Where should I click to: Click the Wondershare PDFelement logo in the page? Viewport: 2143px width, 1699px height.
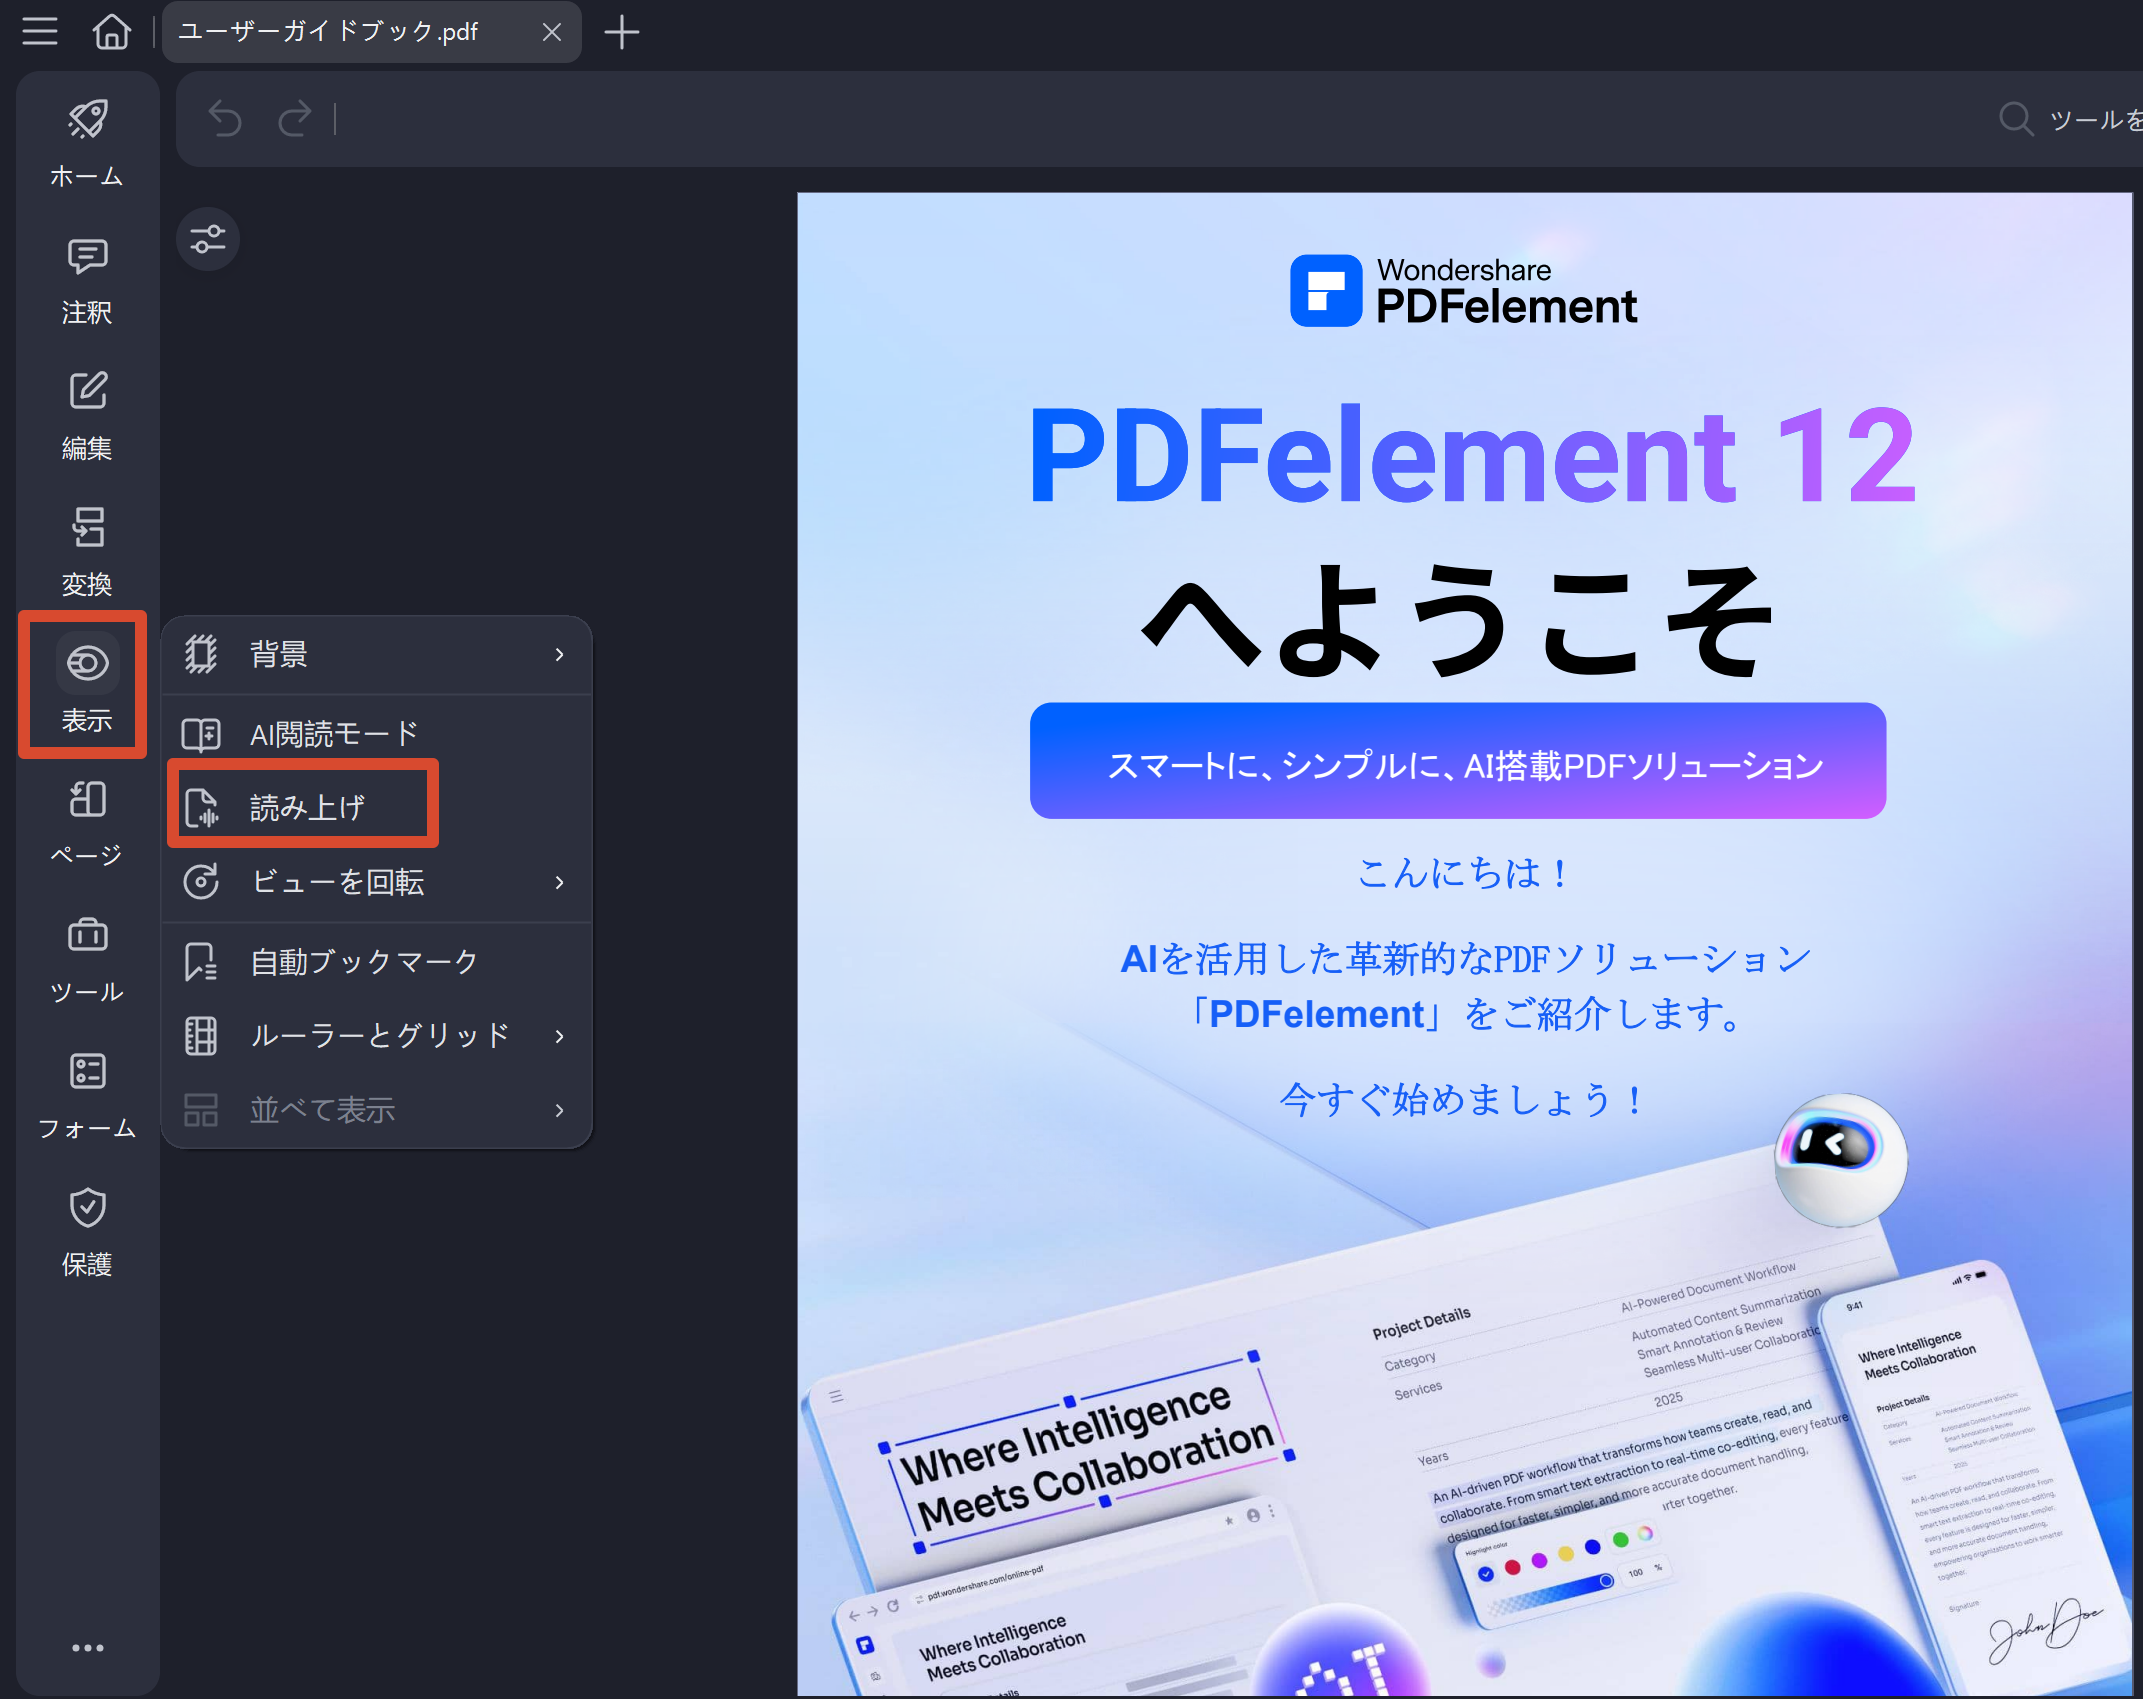point(1463,291)
